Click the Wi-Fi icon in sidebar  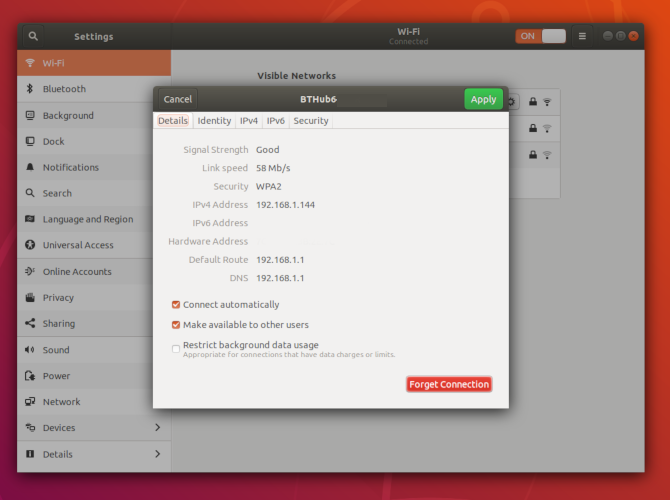coord(30,63)
